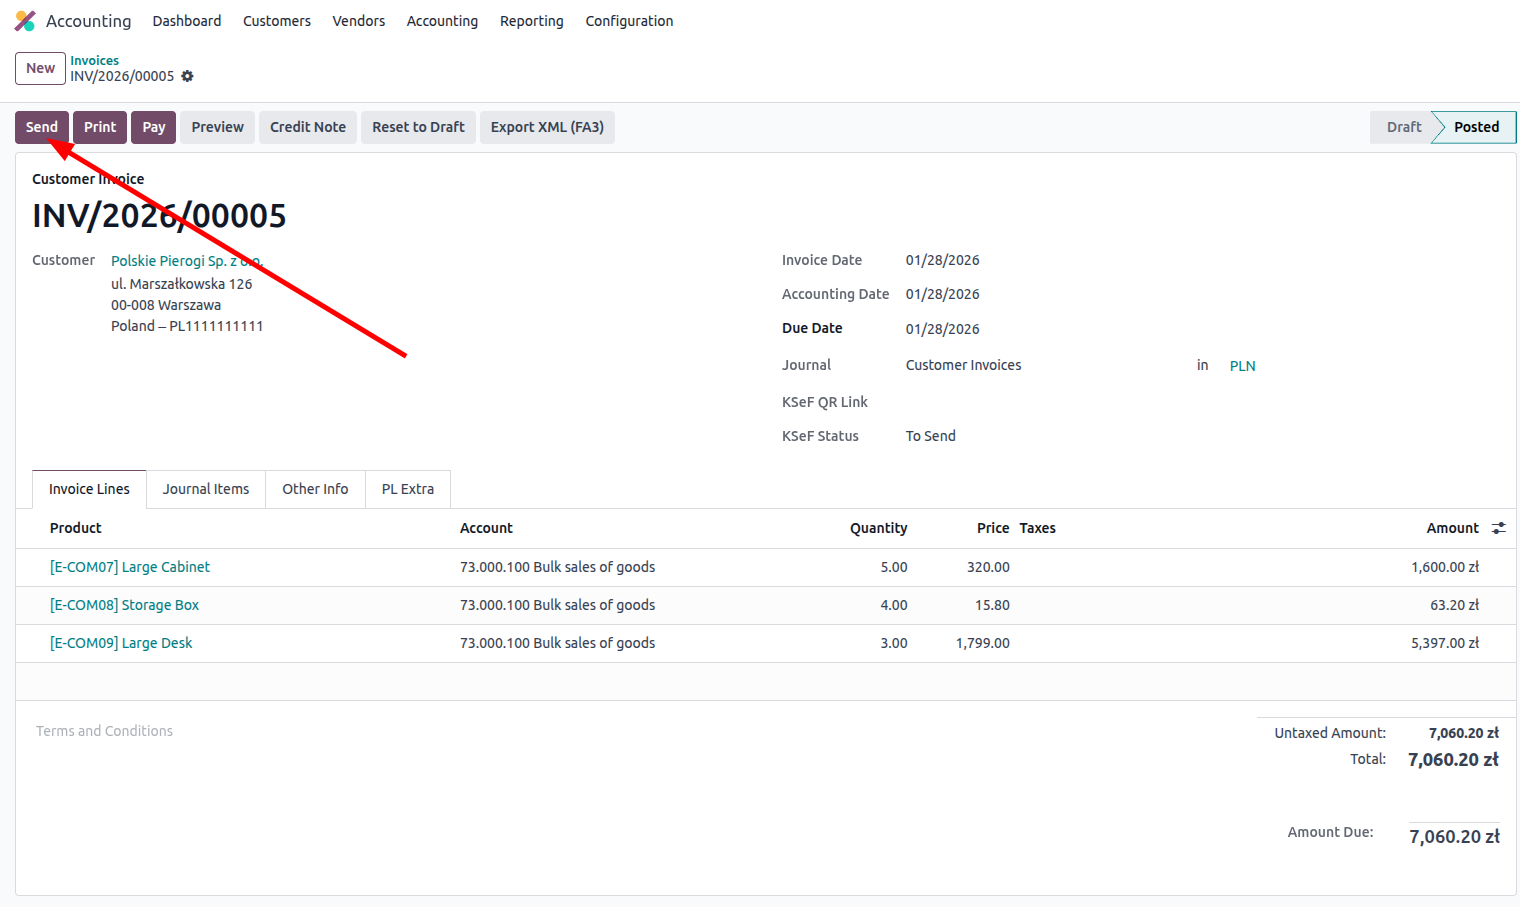This screenshot has height=907, width=1520.
Task: Click the Odoo Accounting app logo icon
Action: click(25, 21)
